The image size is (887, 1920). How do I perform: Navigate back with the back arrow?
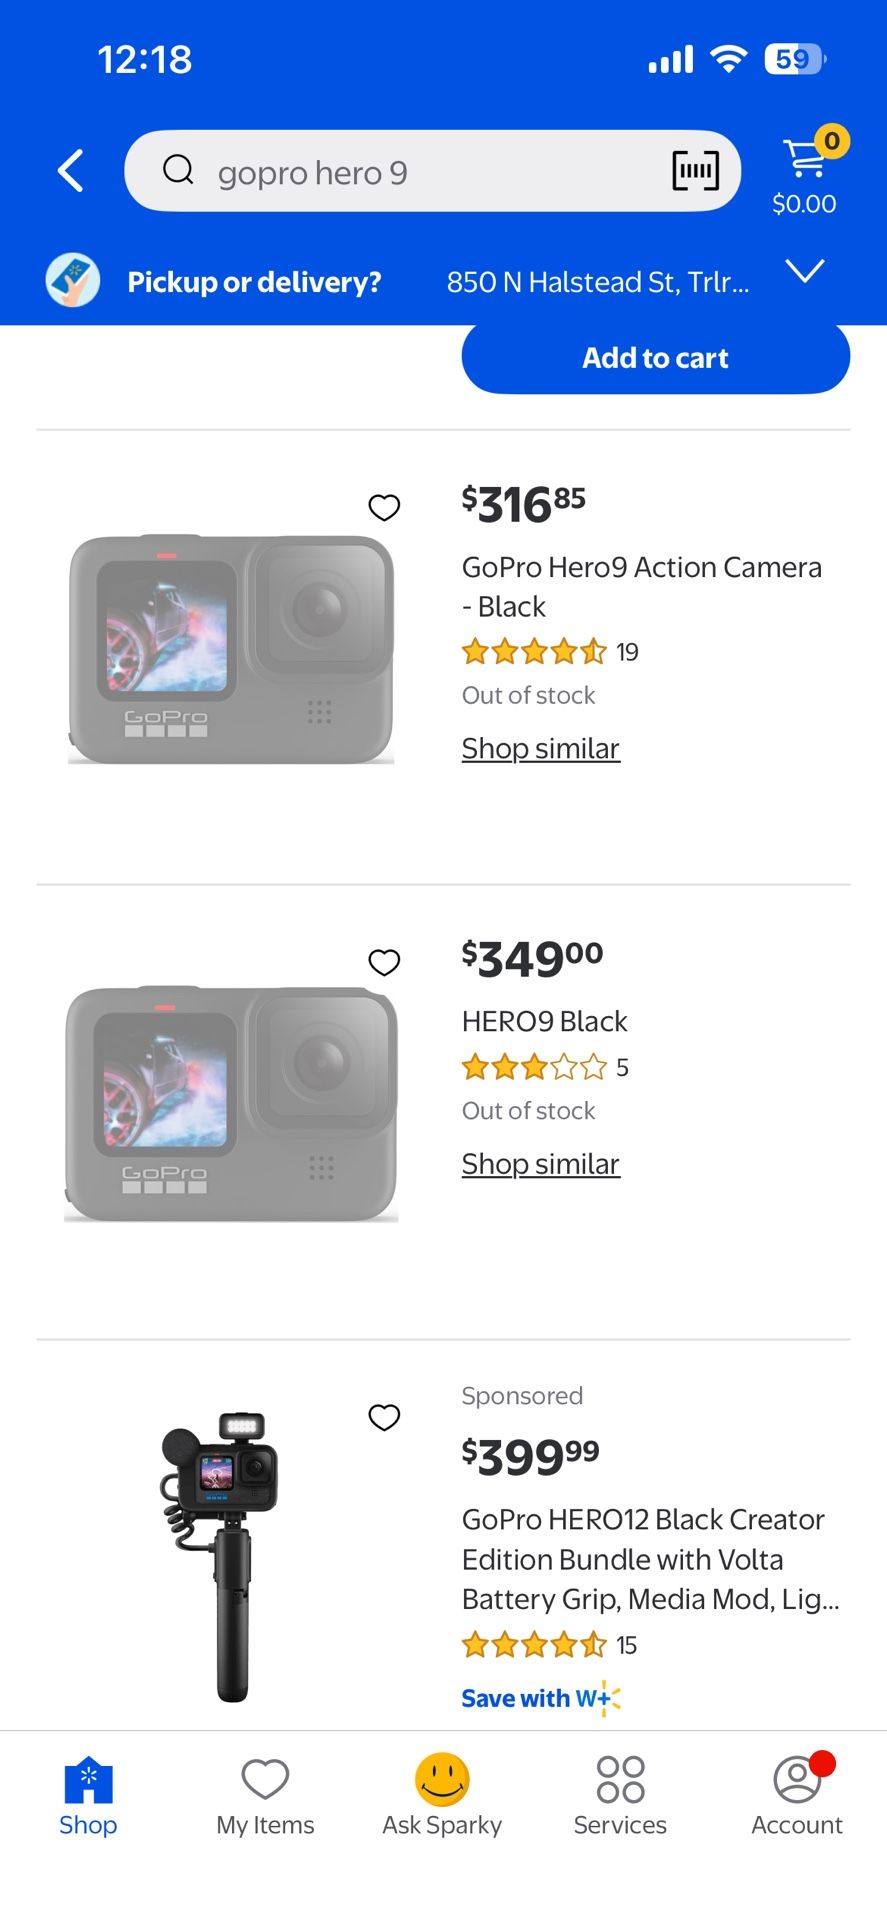click(x=70, y=170)
